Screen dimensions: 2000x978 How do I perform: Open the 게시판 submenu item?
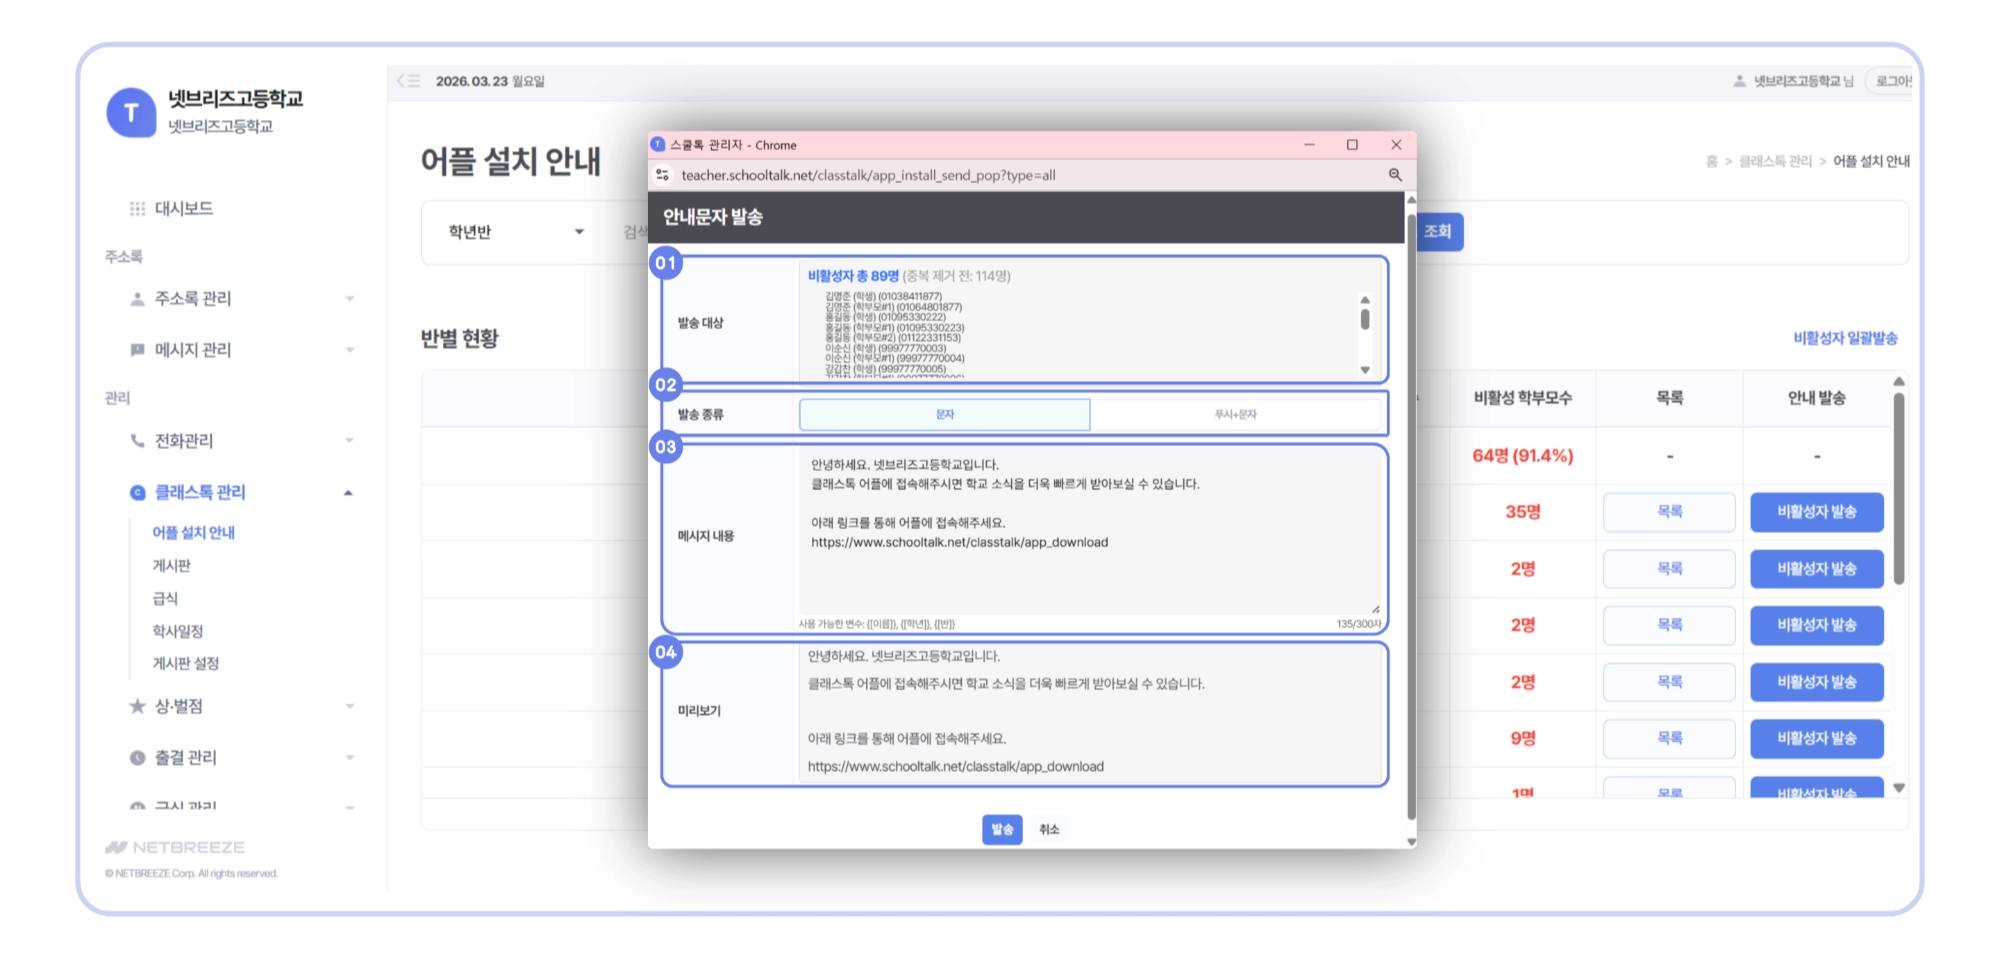[171, 566]
